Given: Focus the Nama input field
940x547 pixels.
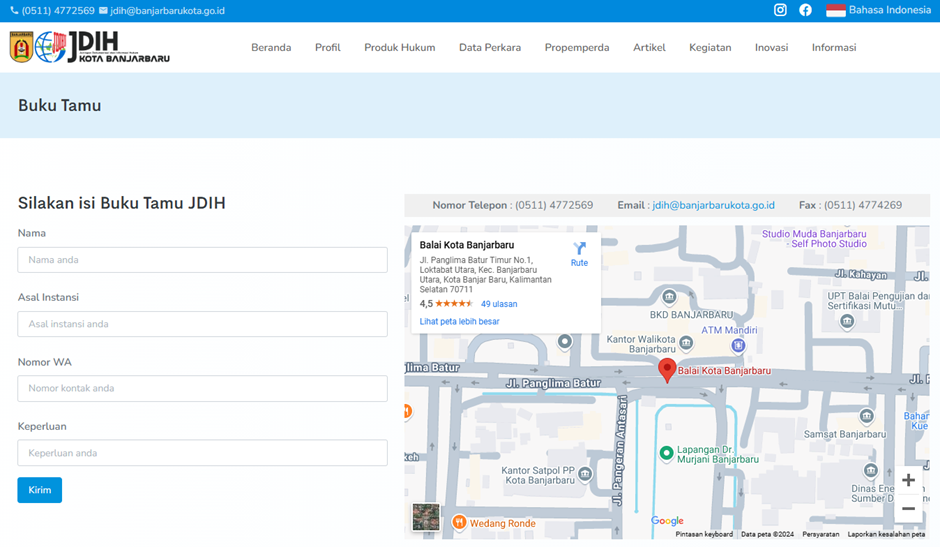Looking at the screenshot, I should (202, 260).
